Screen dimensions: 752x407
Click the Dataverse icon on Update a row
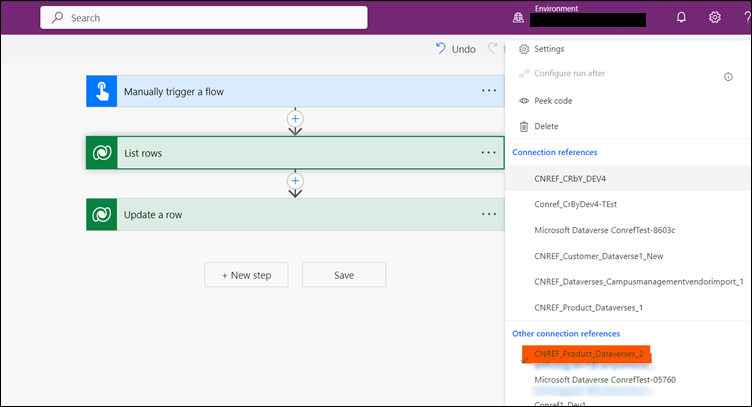[102, 214]
